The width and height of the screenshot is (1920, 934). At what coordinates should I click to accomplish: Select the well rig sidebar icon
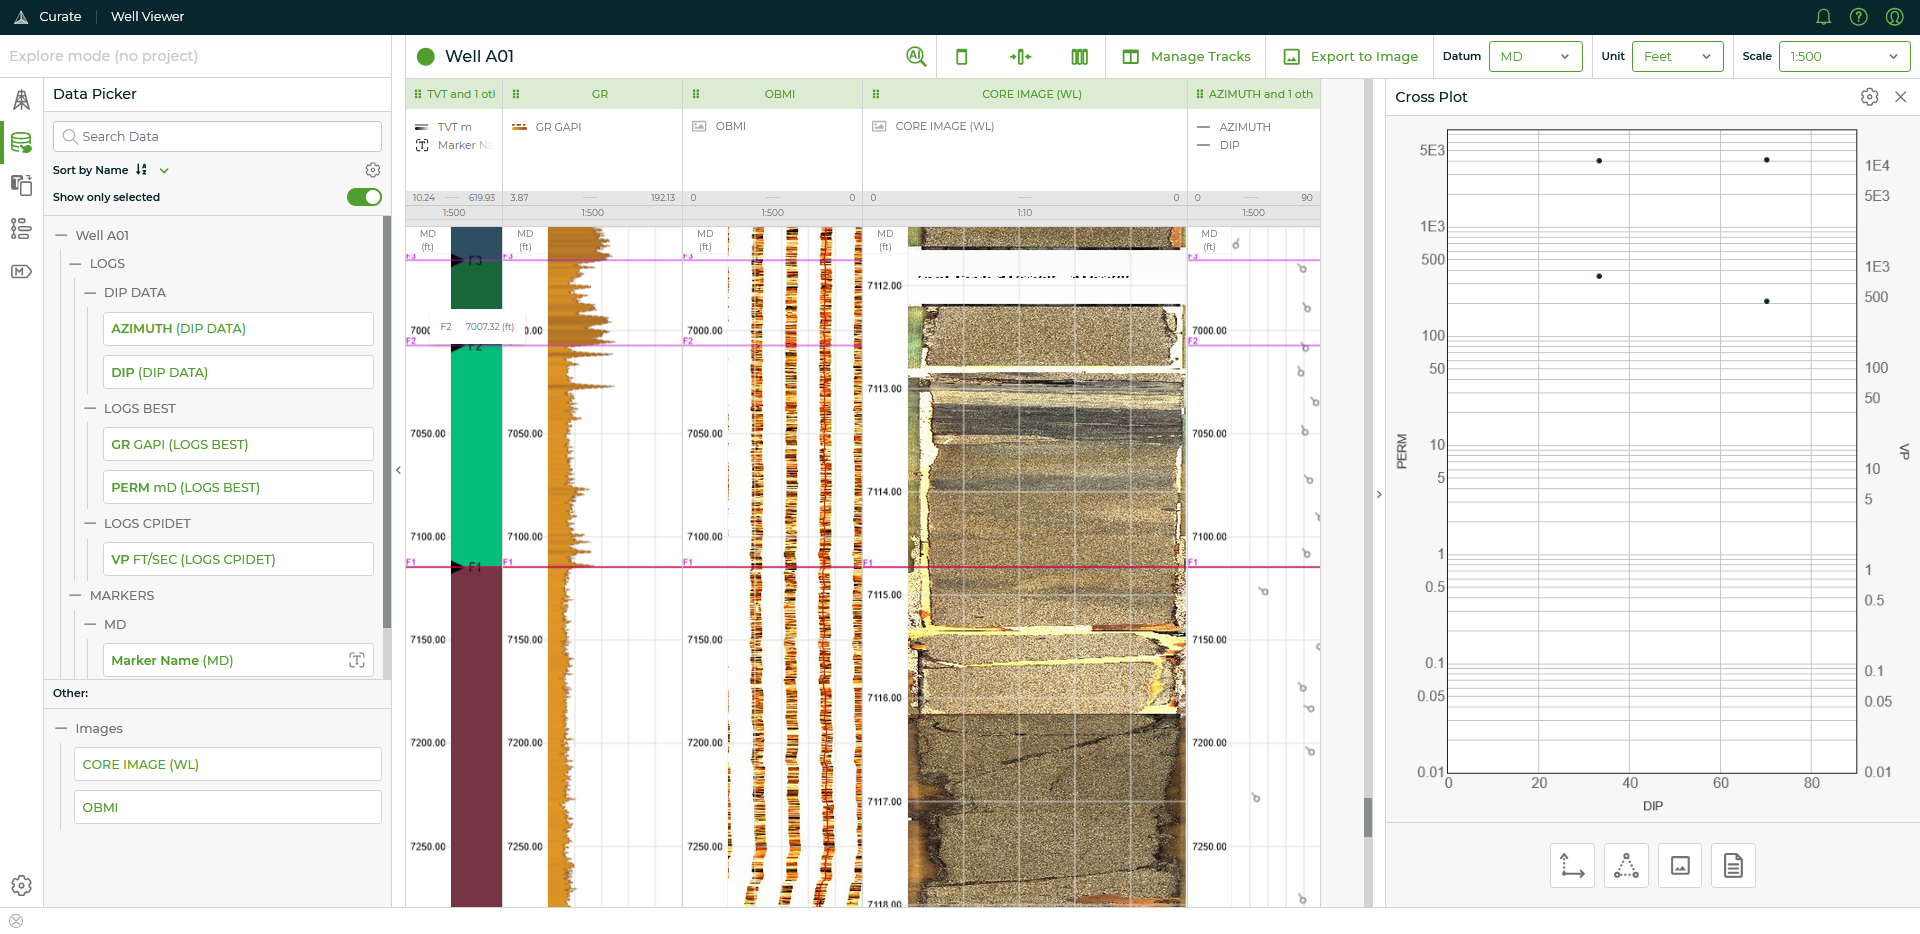pos(21,99)
